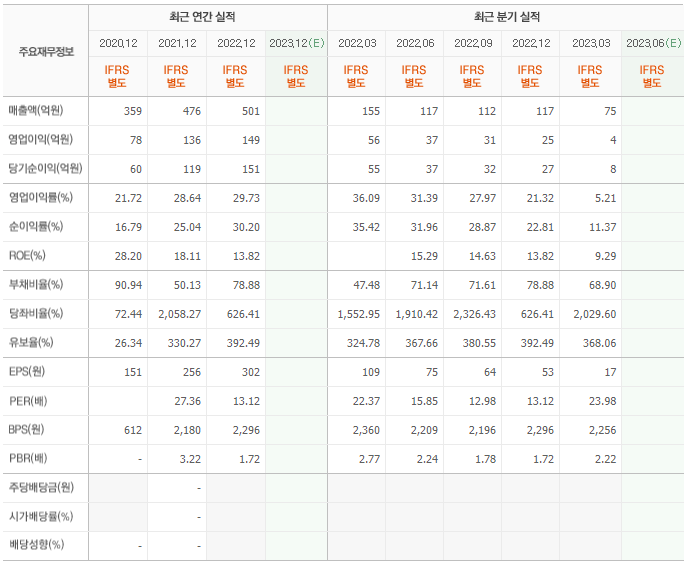Select the EPS(원) row label
689x565 pixels.
pyautogui.click(x=27, y=371)
